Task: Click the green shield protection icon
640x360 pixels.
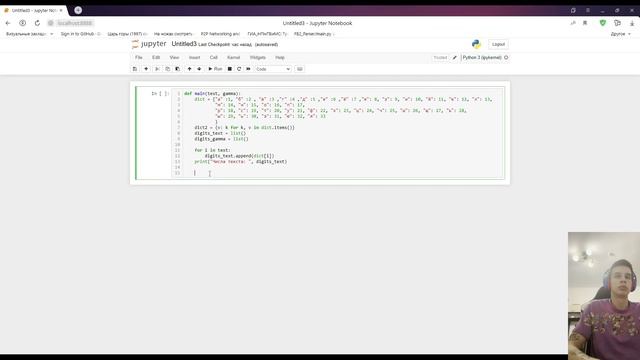Action: (603, 23)
